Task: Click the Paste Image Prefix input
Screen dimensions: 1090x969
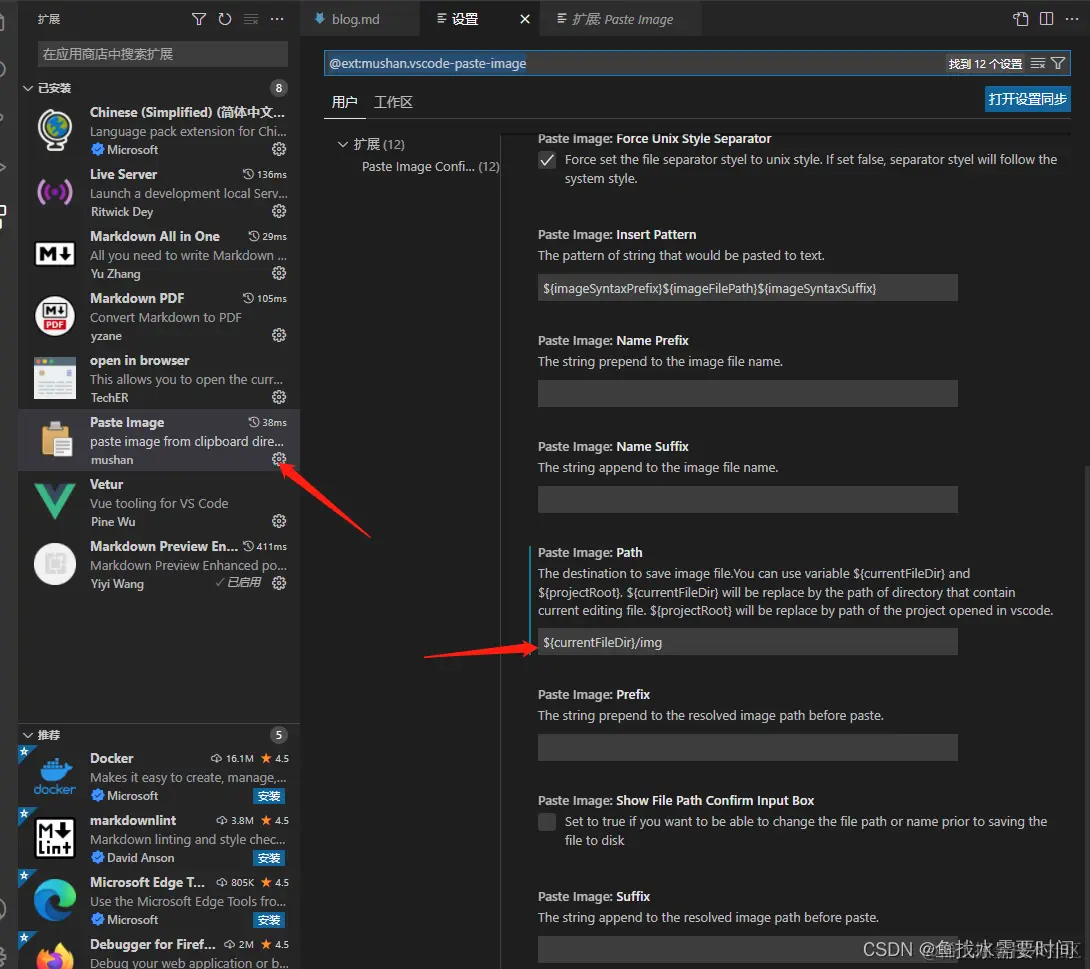Action: tap(747, 748)
